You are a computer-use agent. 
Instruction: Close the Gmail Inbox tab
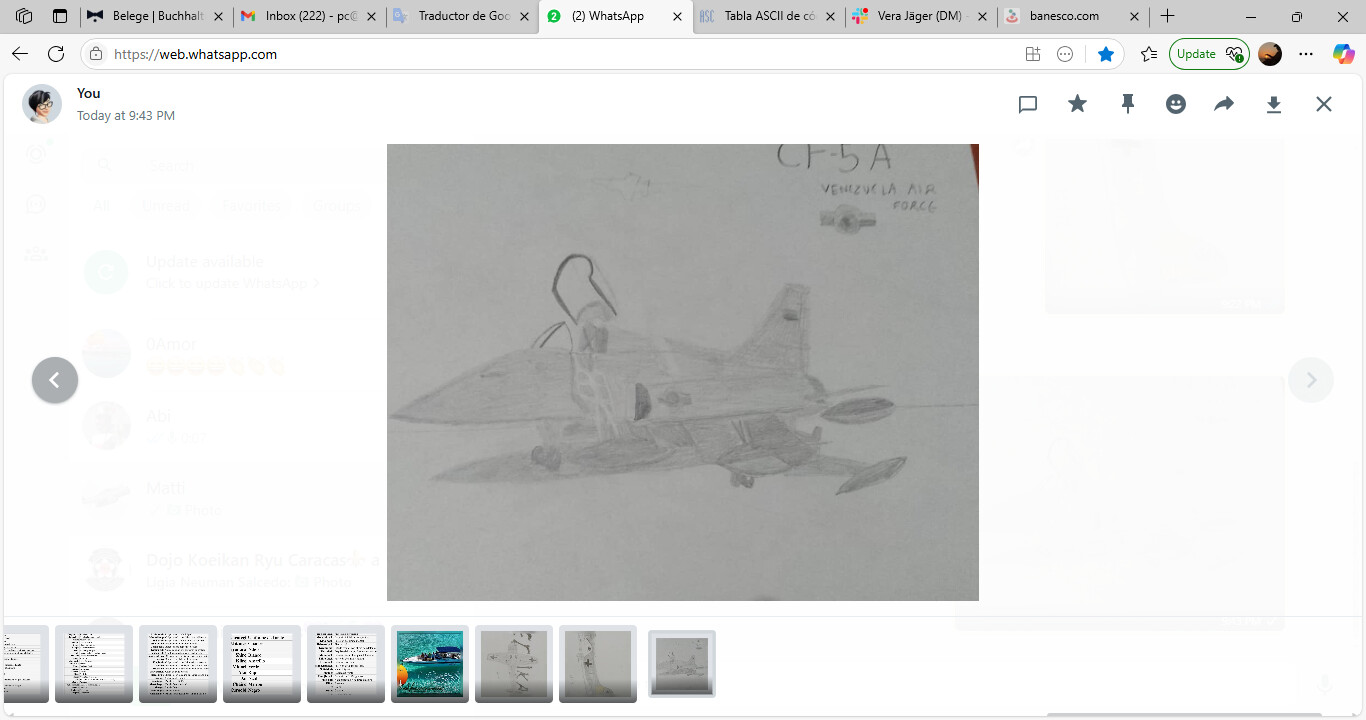372,16
